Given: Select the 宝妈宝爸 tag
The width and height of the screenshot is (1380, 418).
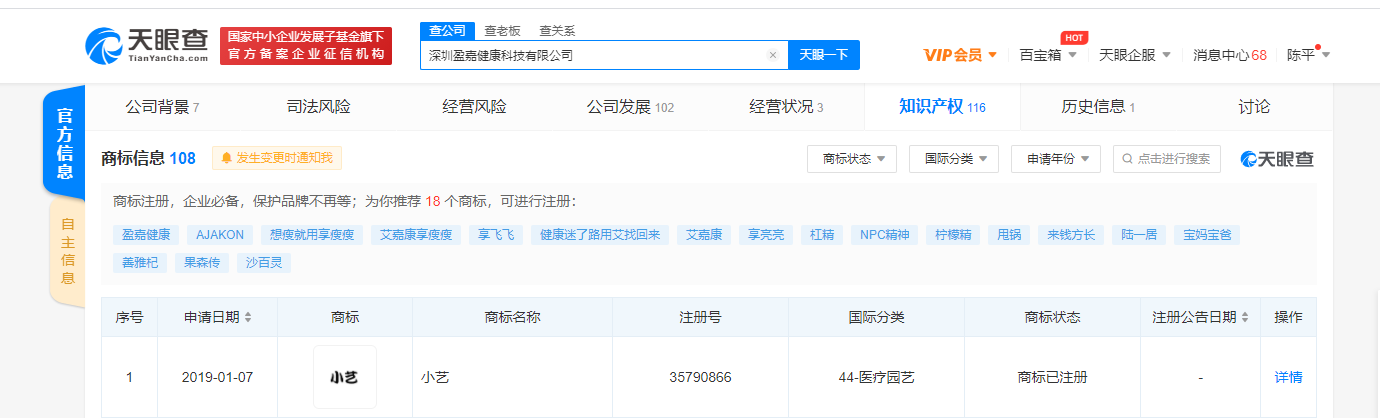Looking at the screenshot, I should point(1207,235).
